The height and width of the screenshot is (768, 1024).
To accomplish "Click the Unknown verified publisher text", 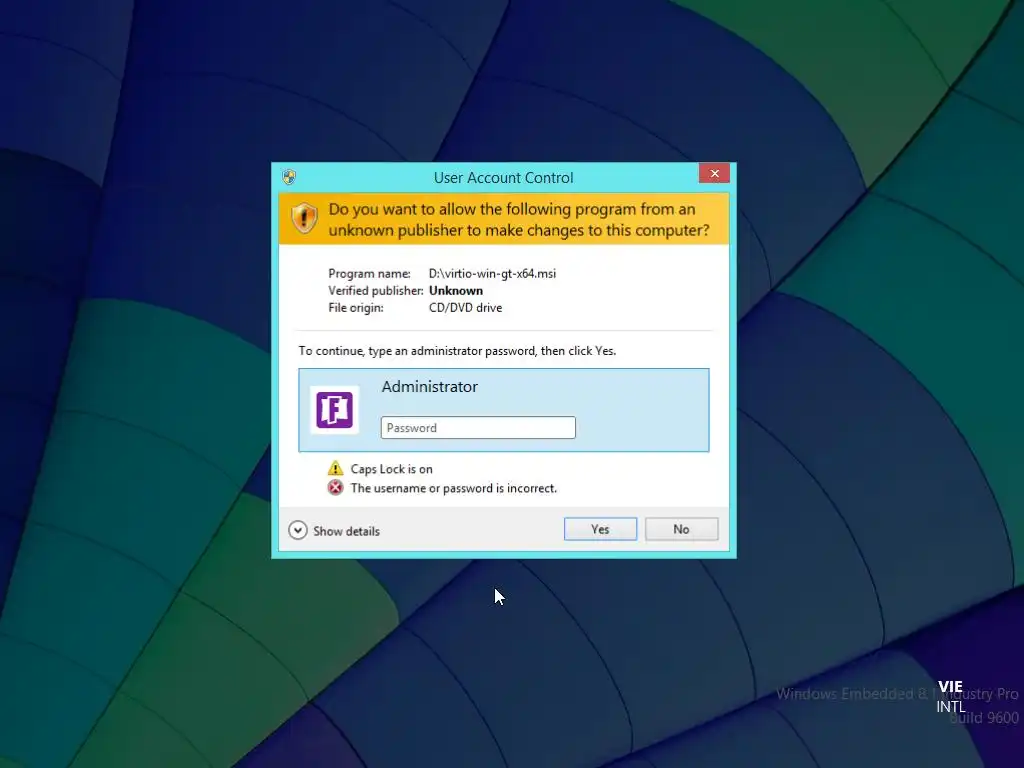I will pyautogui.click(x=456, y=291).
